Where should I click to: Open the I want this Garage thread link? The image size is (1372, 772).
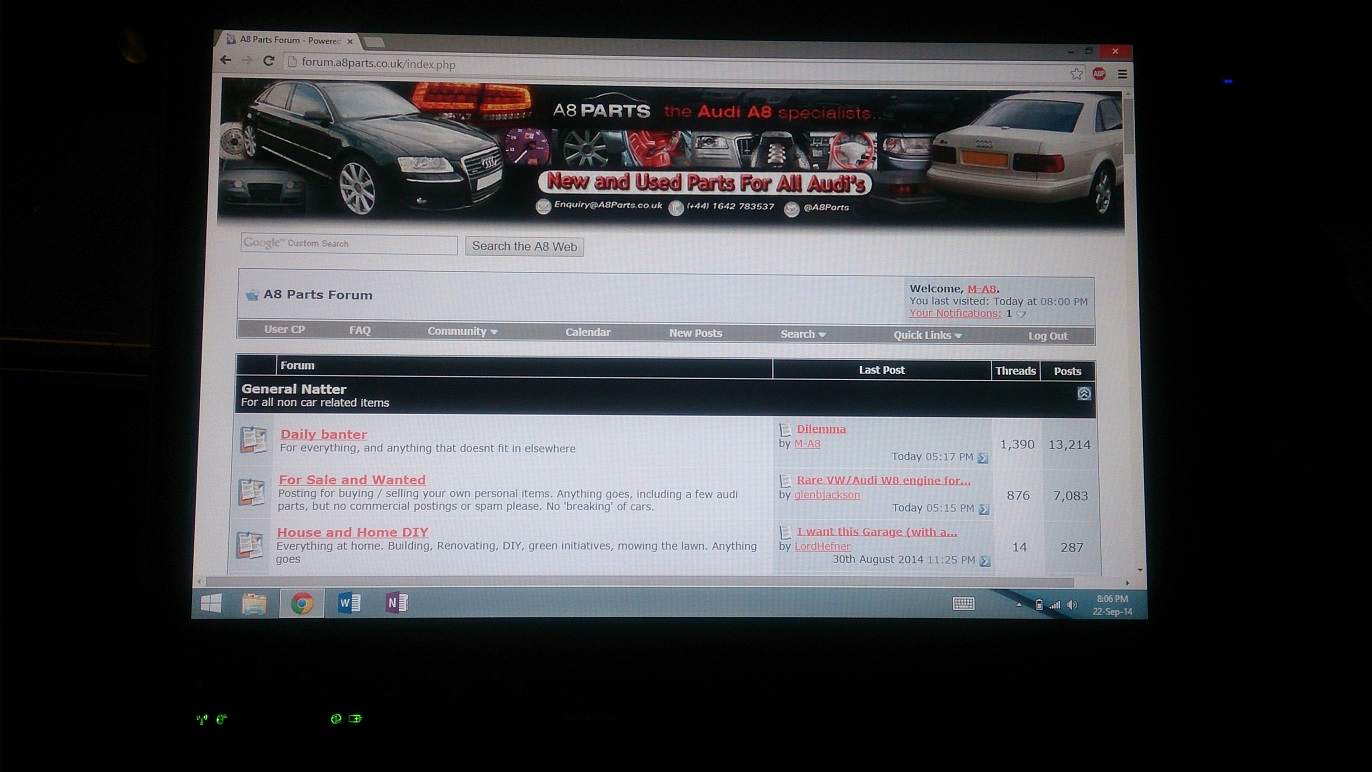877,532
